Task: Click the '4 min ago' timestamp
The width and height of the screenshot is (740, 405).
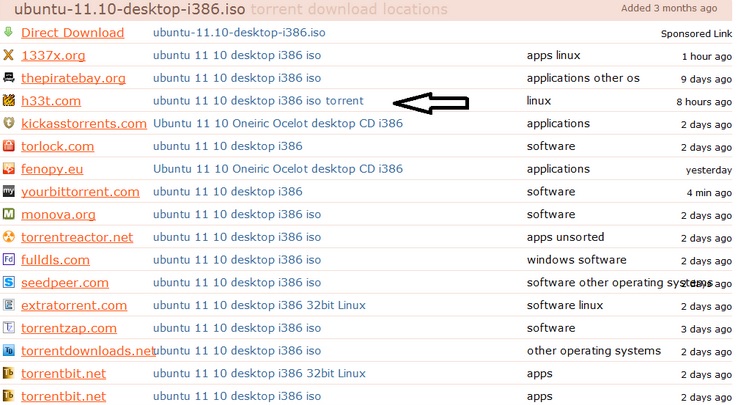Action: 709,193
